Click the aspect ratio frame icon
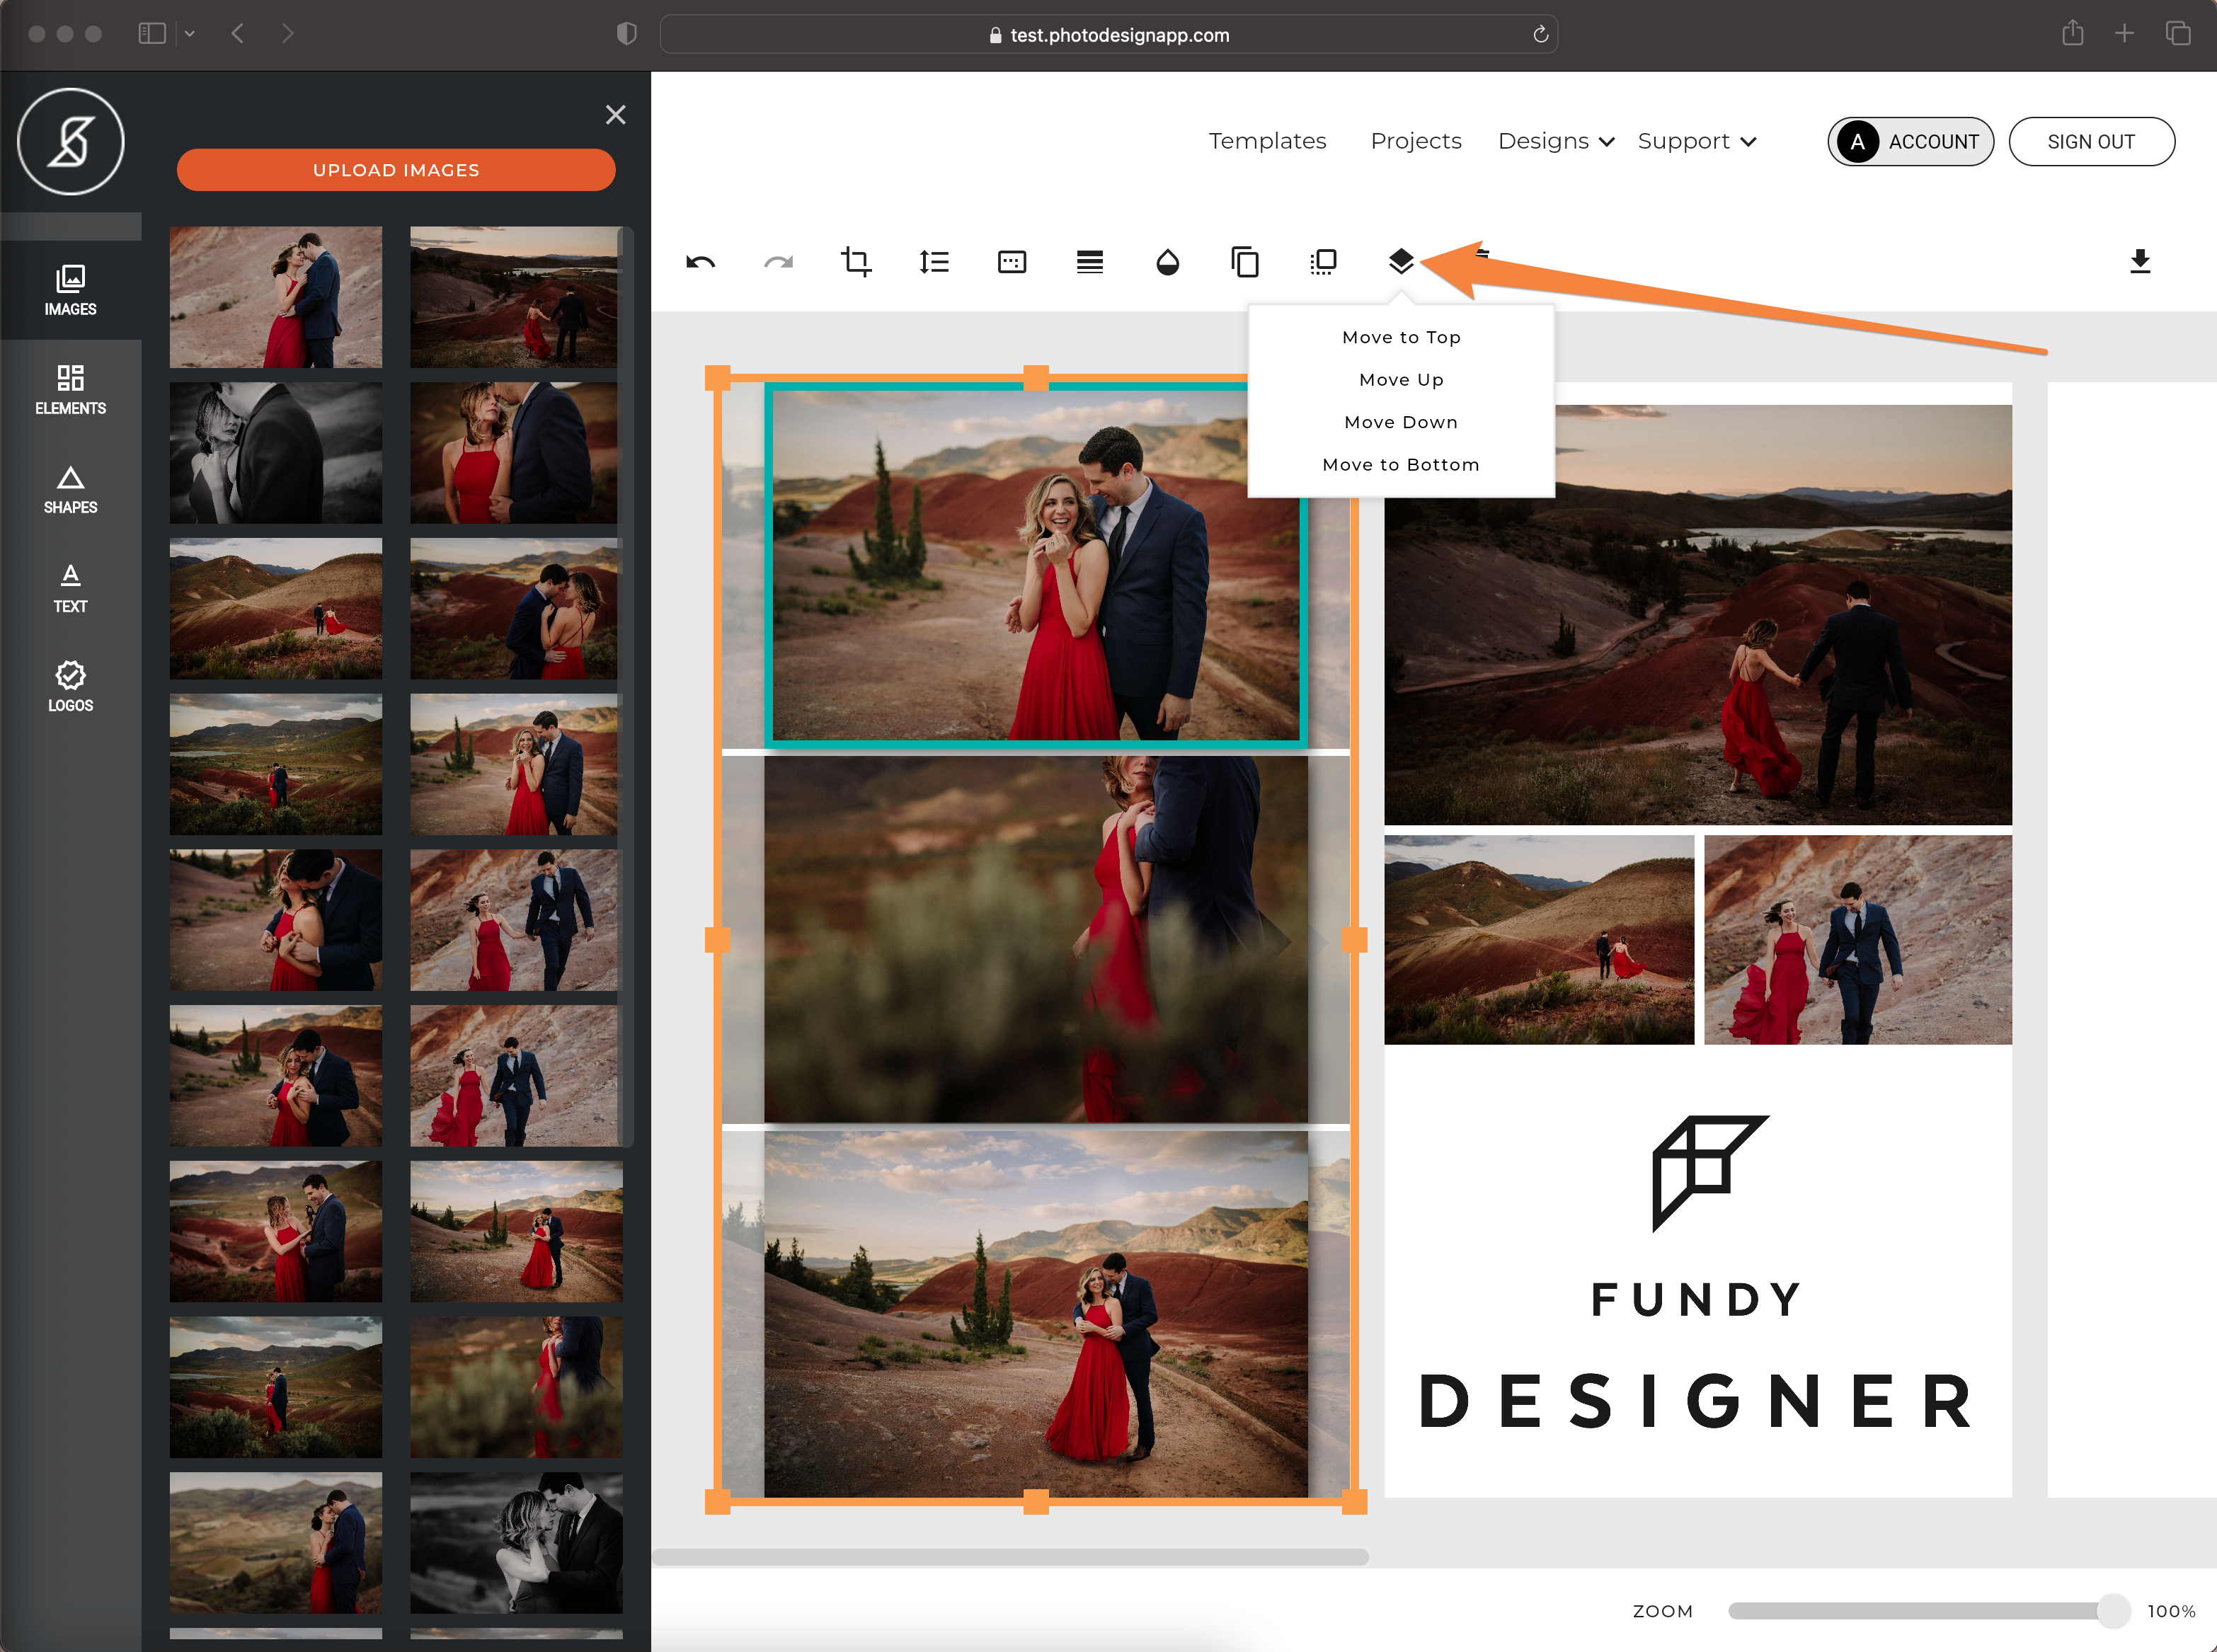The image size is (2217, 1652). coord(1012,262)
